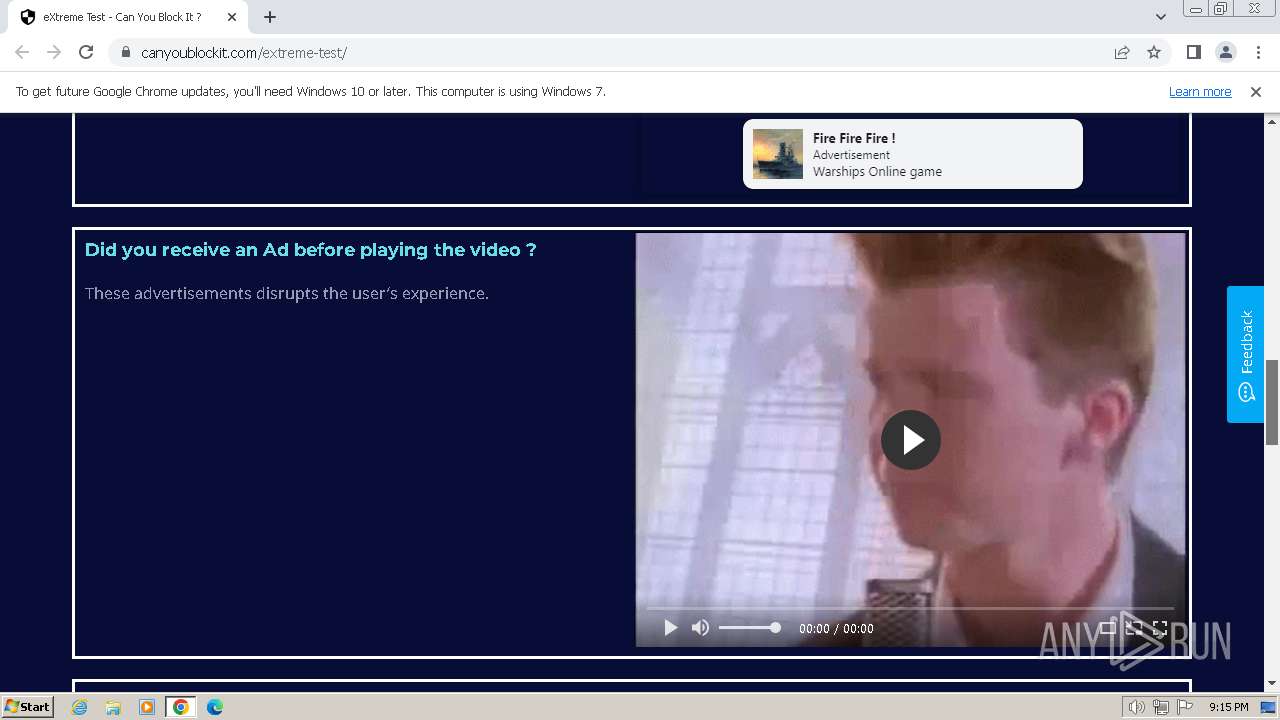Bookmark this tab with star
This screenshot has height=720, width=1280.
1154,52
